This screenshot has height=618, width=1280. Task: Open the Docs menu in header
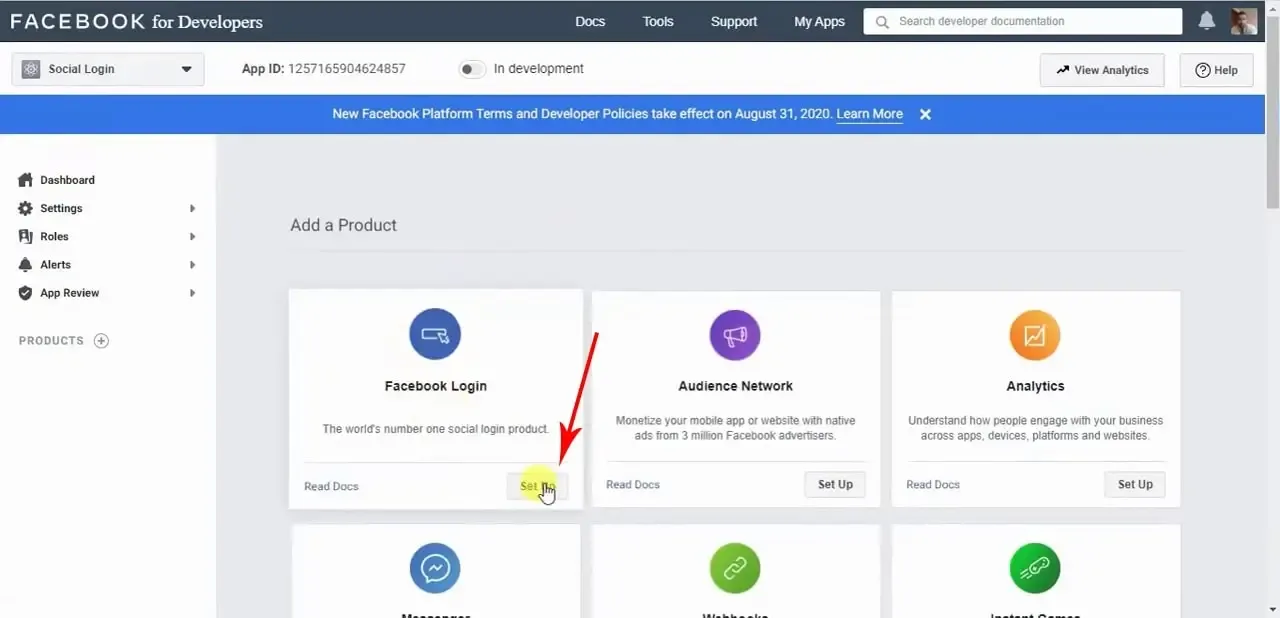coord(590,21)
